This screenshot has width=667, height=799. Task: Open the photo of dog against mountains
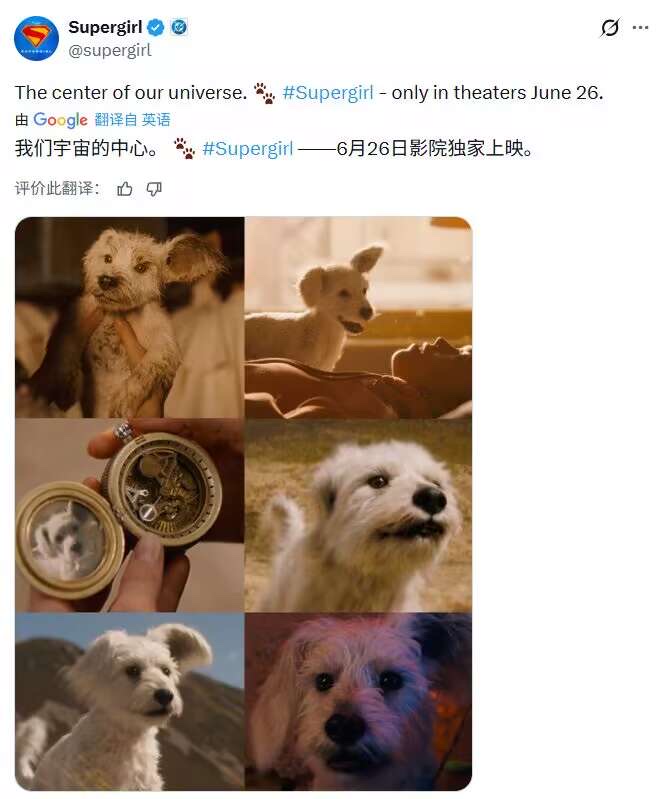click(x=129, y=702)
